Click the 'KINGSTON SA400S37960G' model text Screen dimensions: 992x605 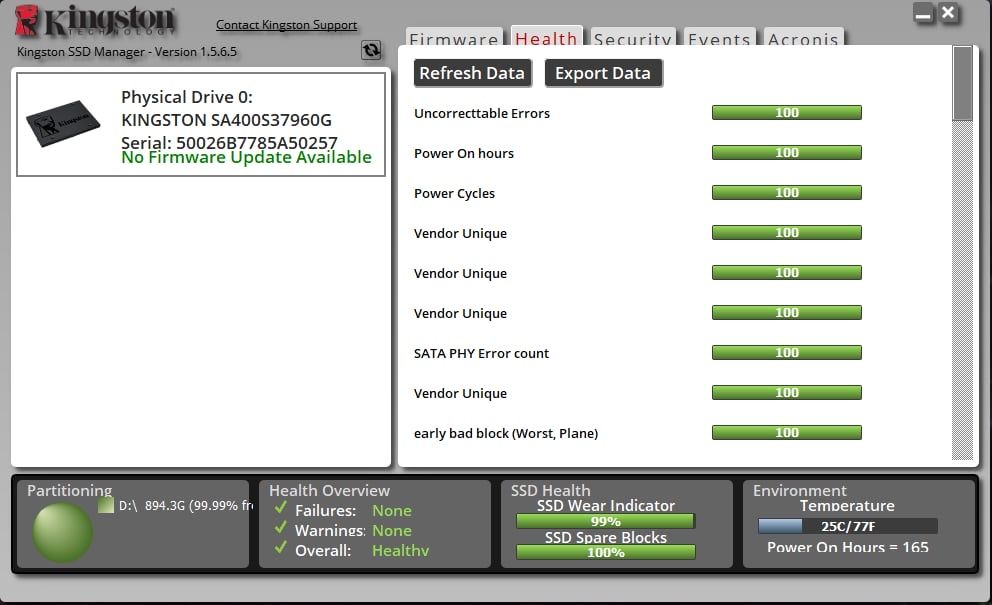[226, 120]
